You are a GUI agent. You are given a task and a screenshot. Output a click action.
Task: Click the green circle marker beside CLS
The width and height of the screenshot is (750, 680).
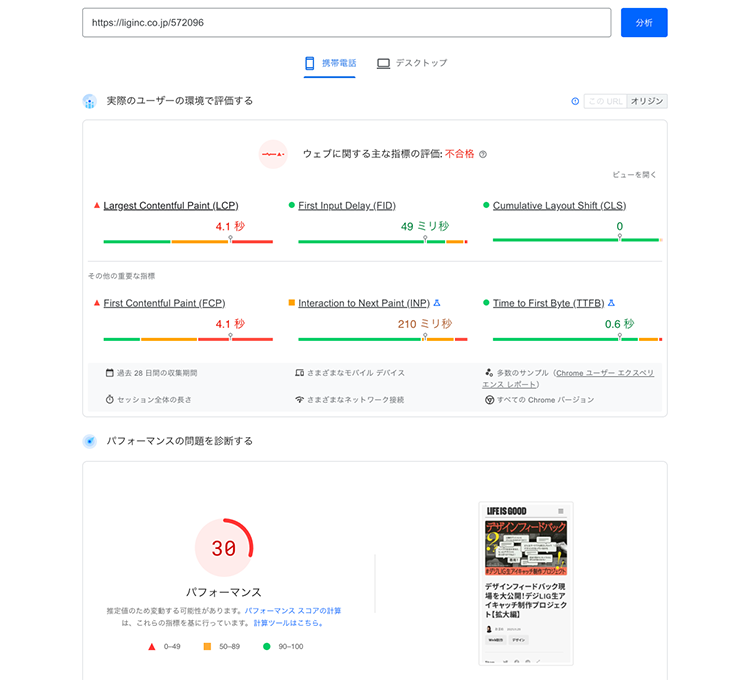coord(486,205)
